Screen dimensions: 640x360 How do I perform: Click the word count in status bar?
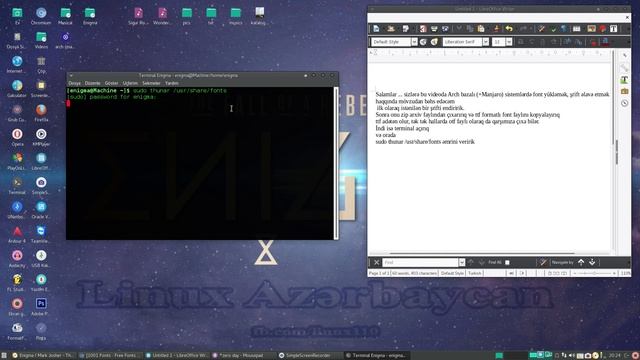[x=414, y=273]
